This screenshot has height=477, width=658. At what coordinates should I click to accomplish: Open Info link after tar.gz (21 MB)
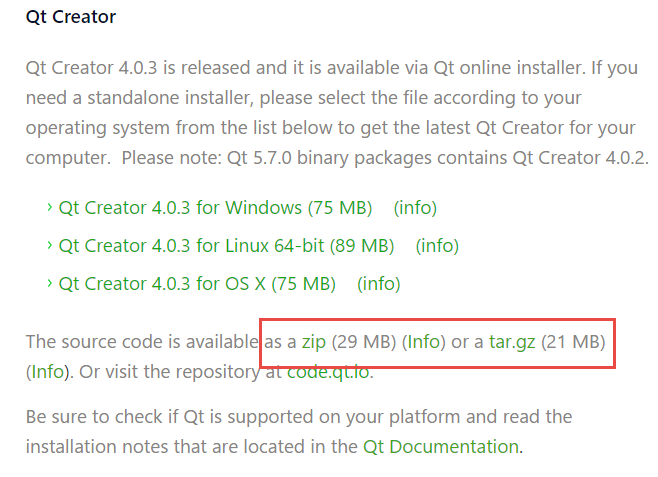click(x=48, y=372)
